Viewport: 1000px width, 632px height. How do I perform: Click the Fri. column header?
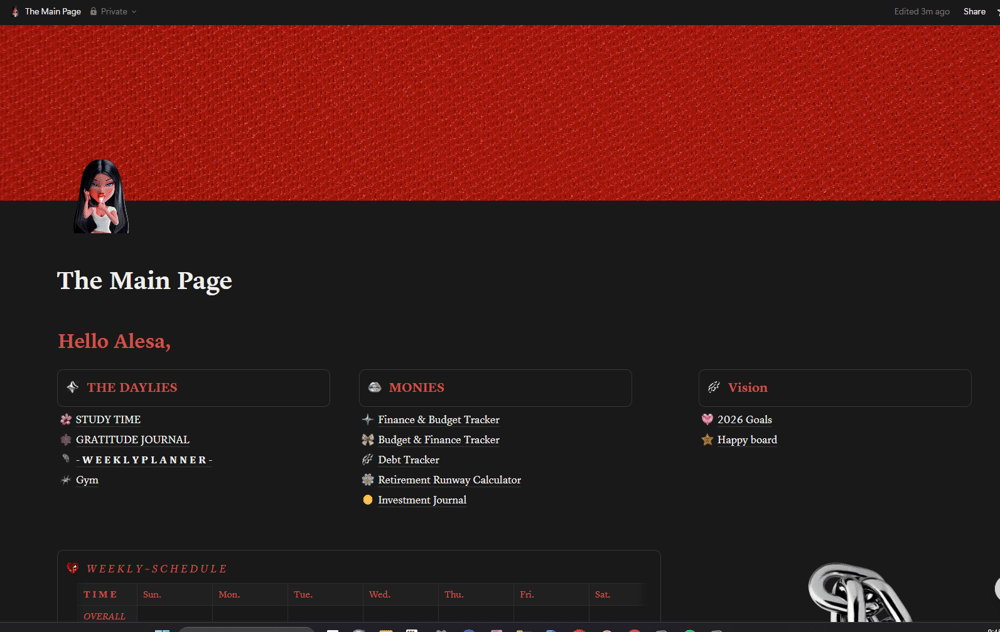(x=526, y=594)
